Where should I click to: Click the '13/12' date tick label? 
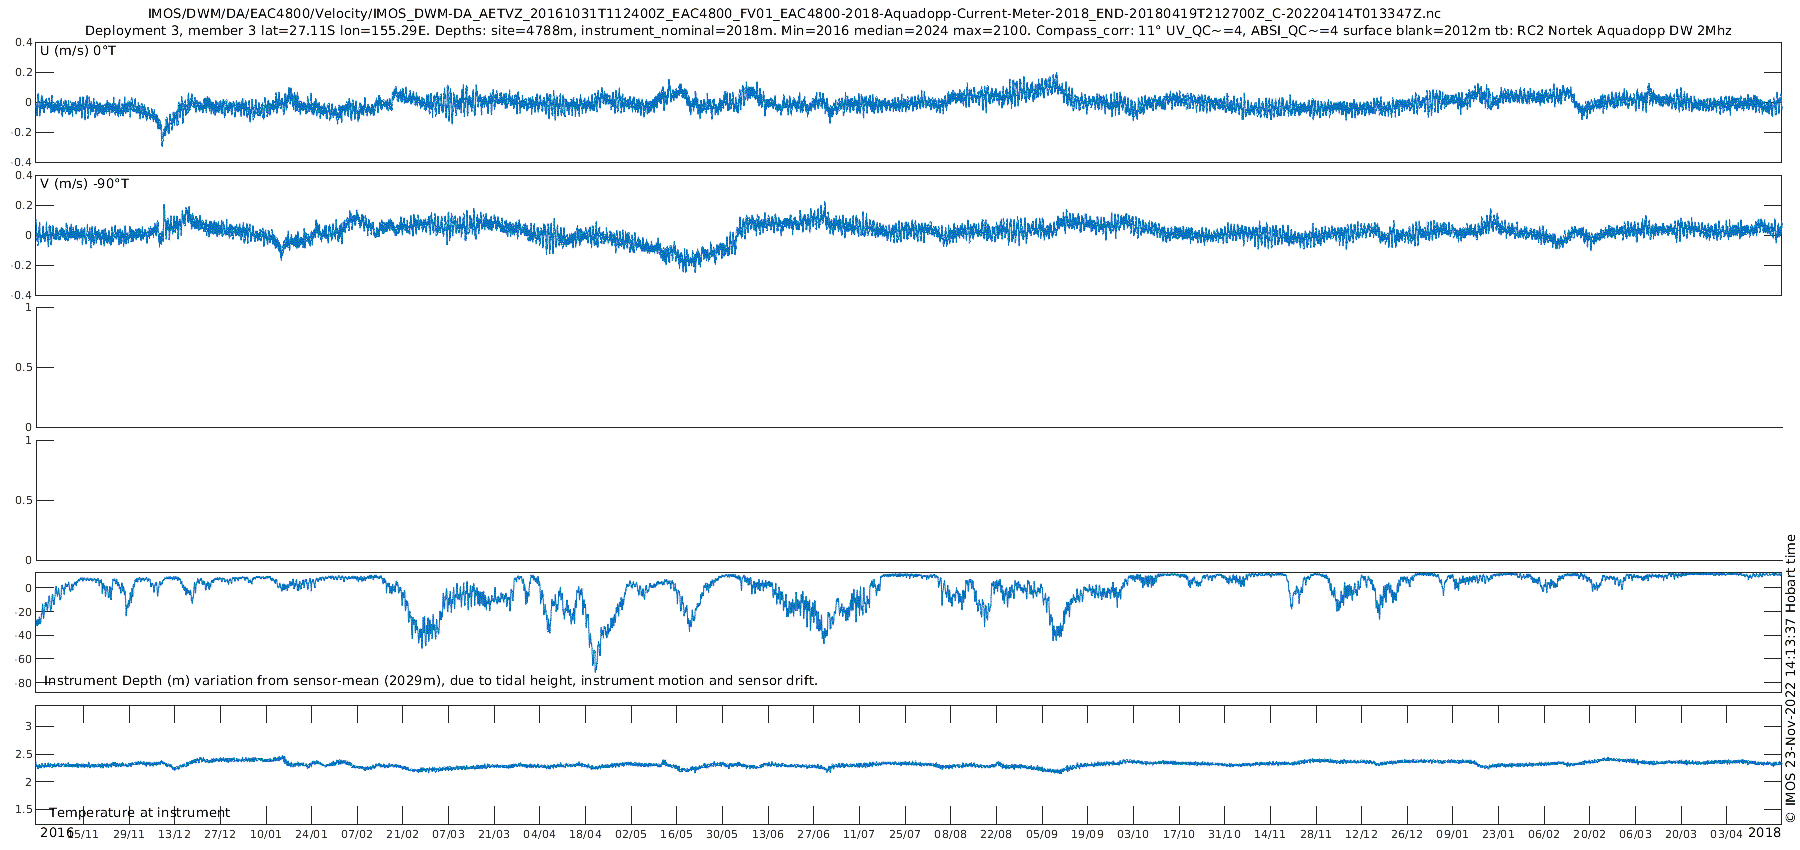[x=174, y=834]
